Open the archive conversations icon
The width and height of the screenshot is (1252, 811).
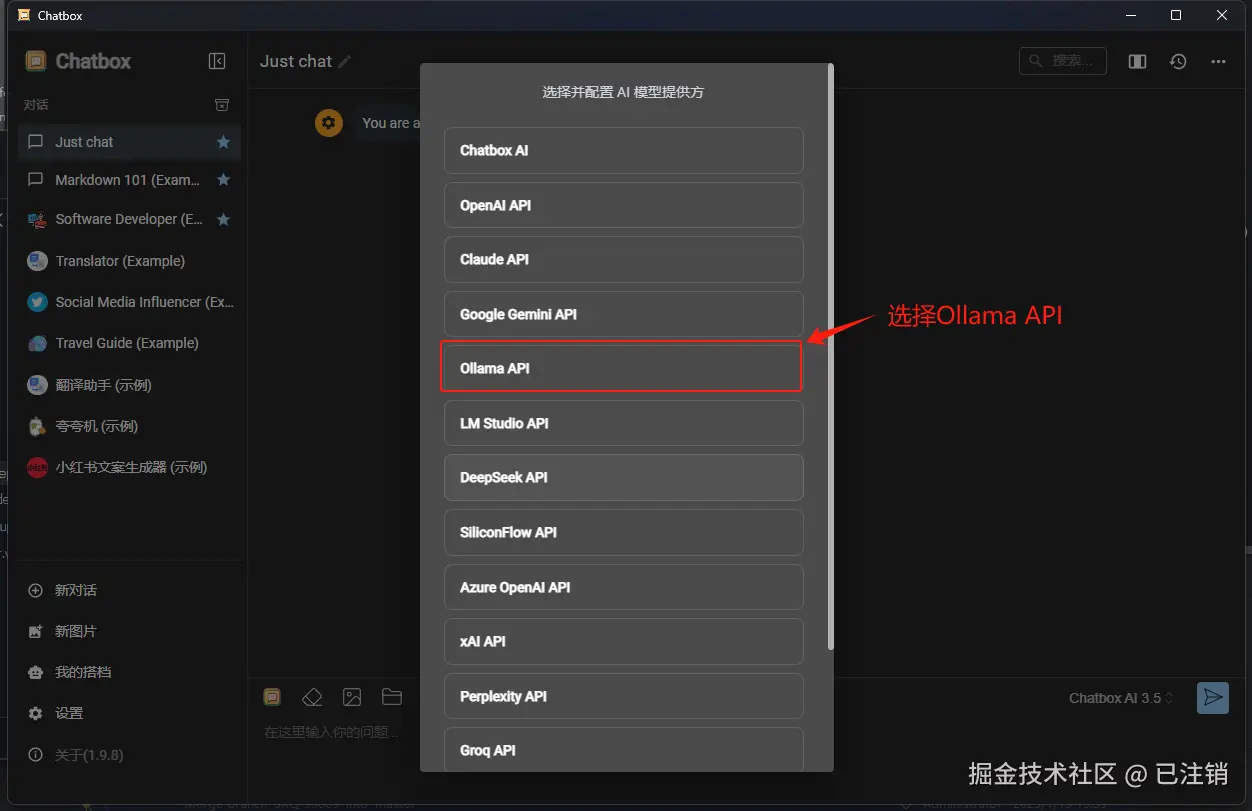[x=222, y=105]
